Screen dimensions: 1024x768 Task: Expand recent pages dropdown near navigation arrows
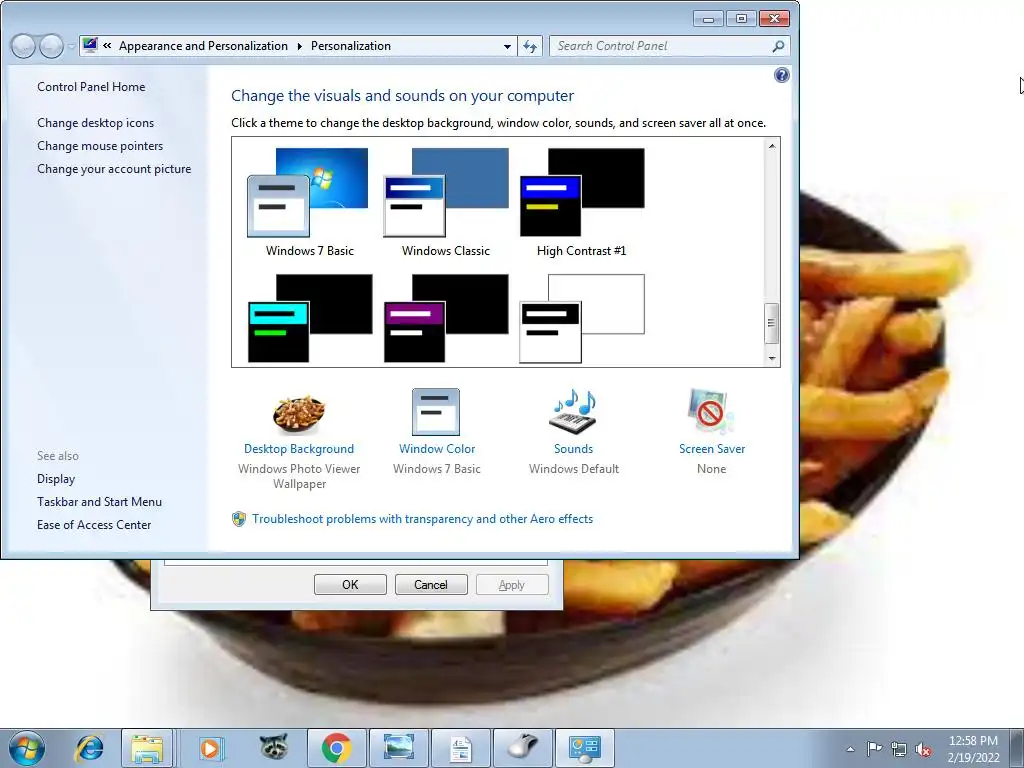[x=71, y=46]
